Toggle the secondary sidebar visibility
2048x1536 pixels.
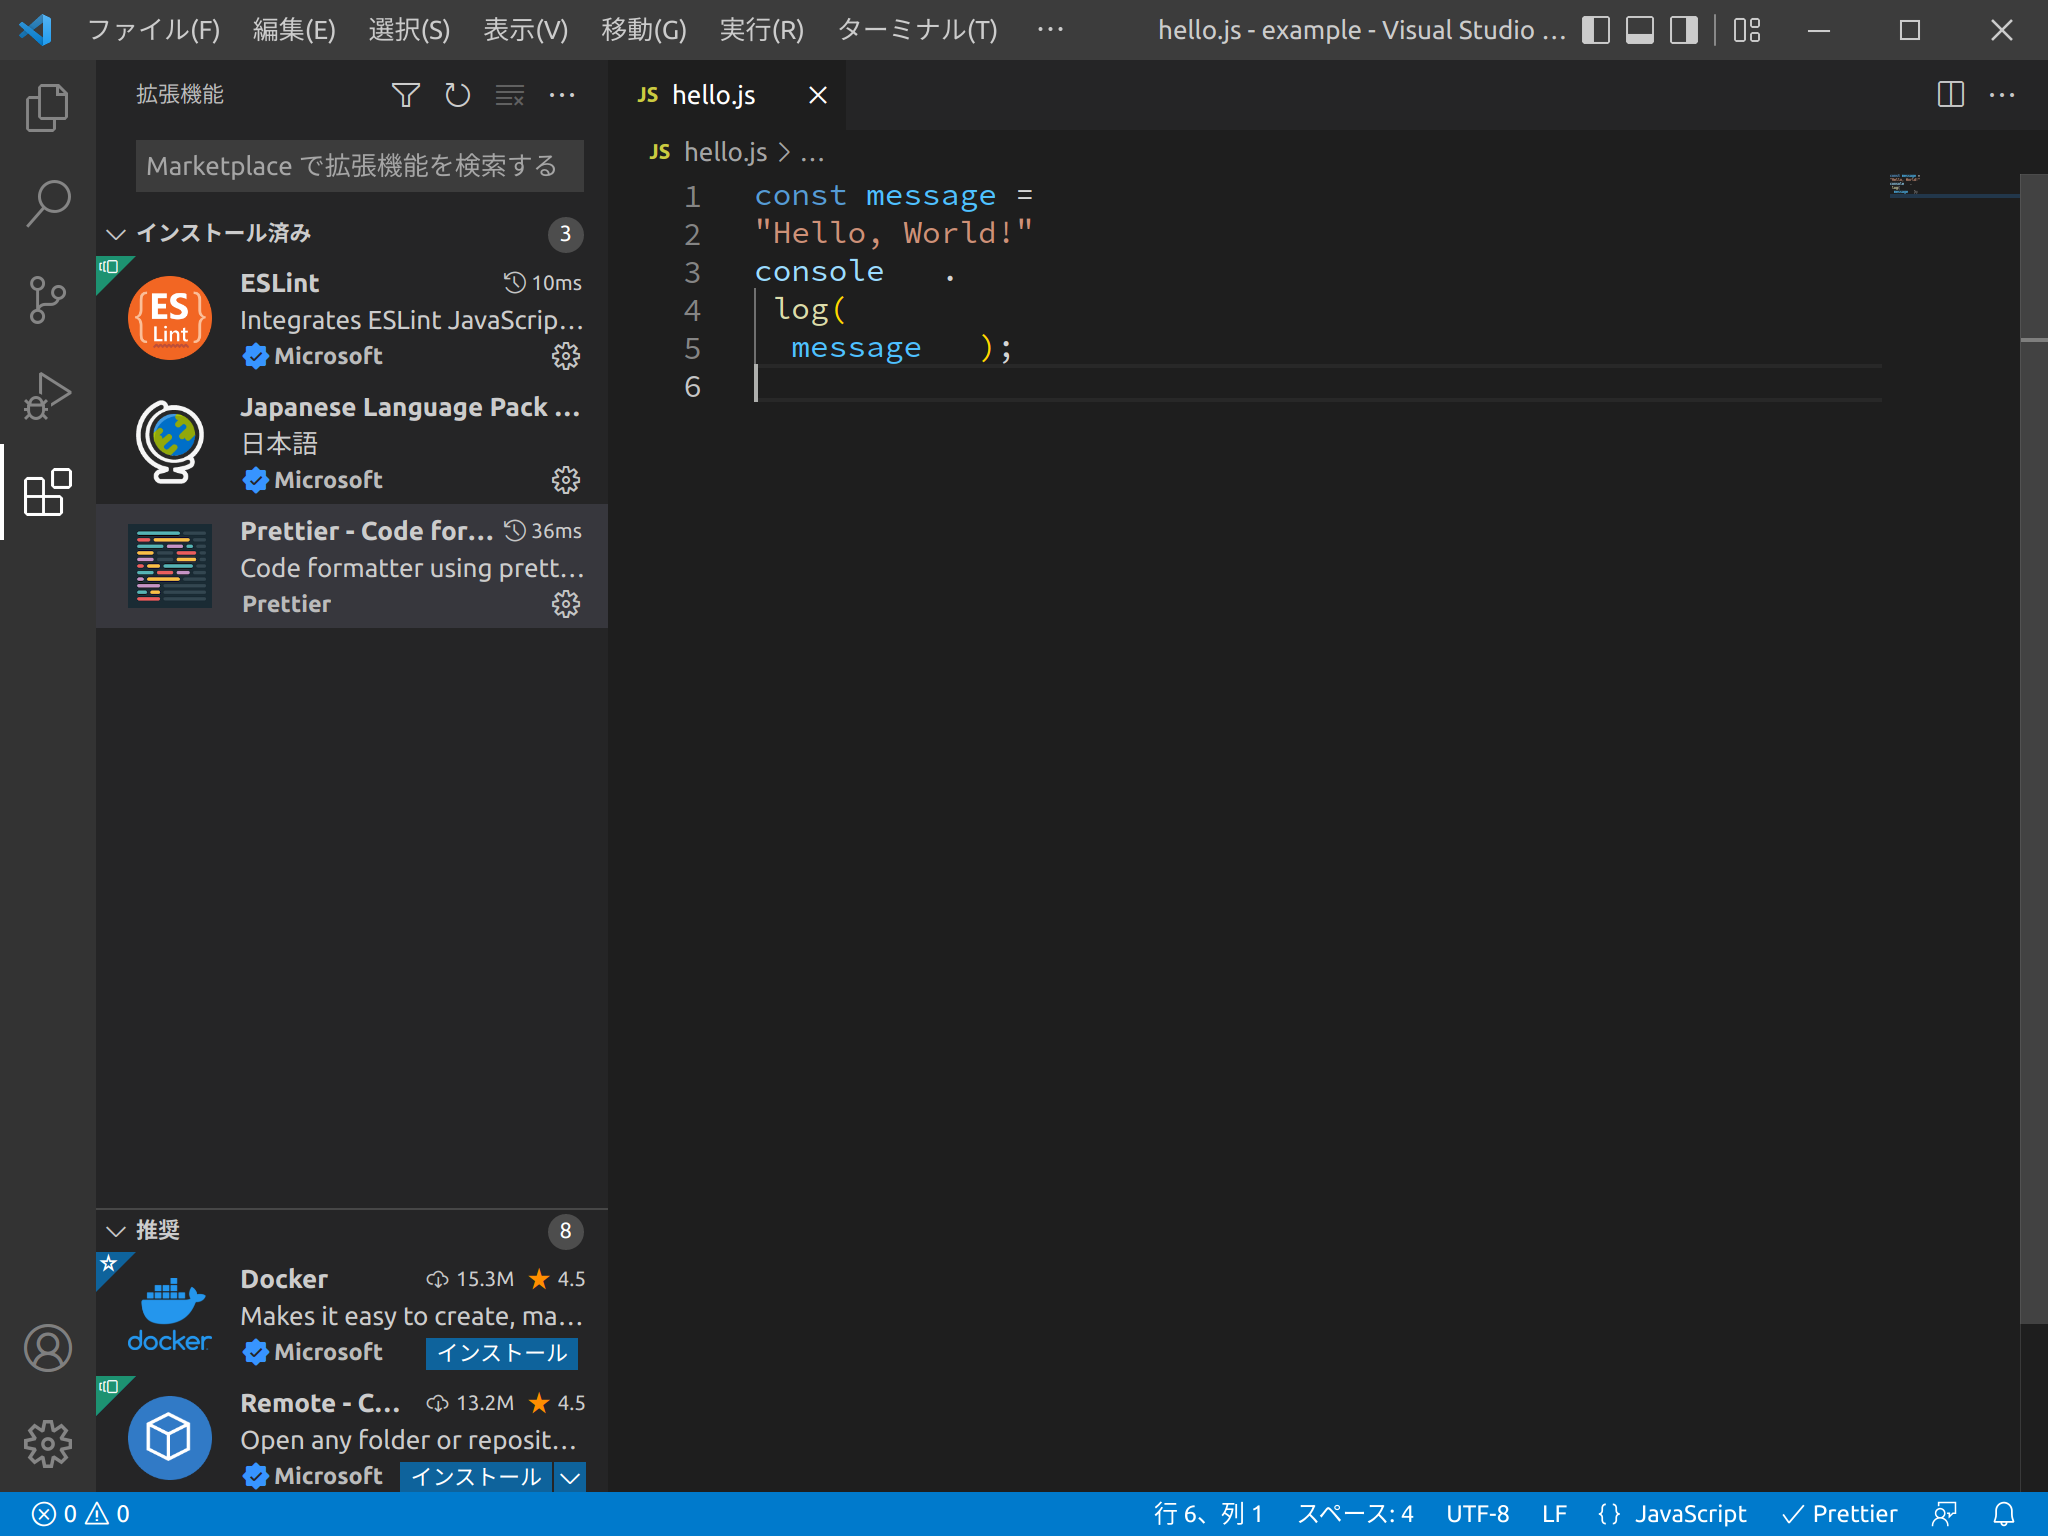1684,30
